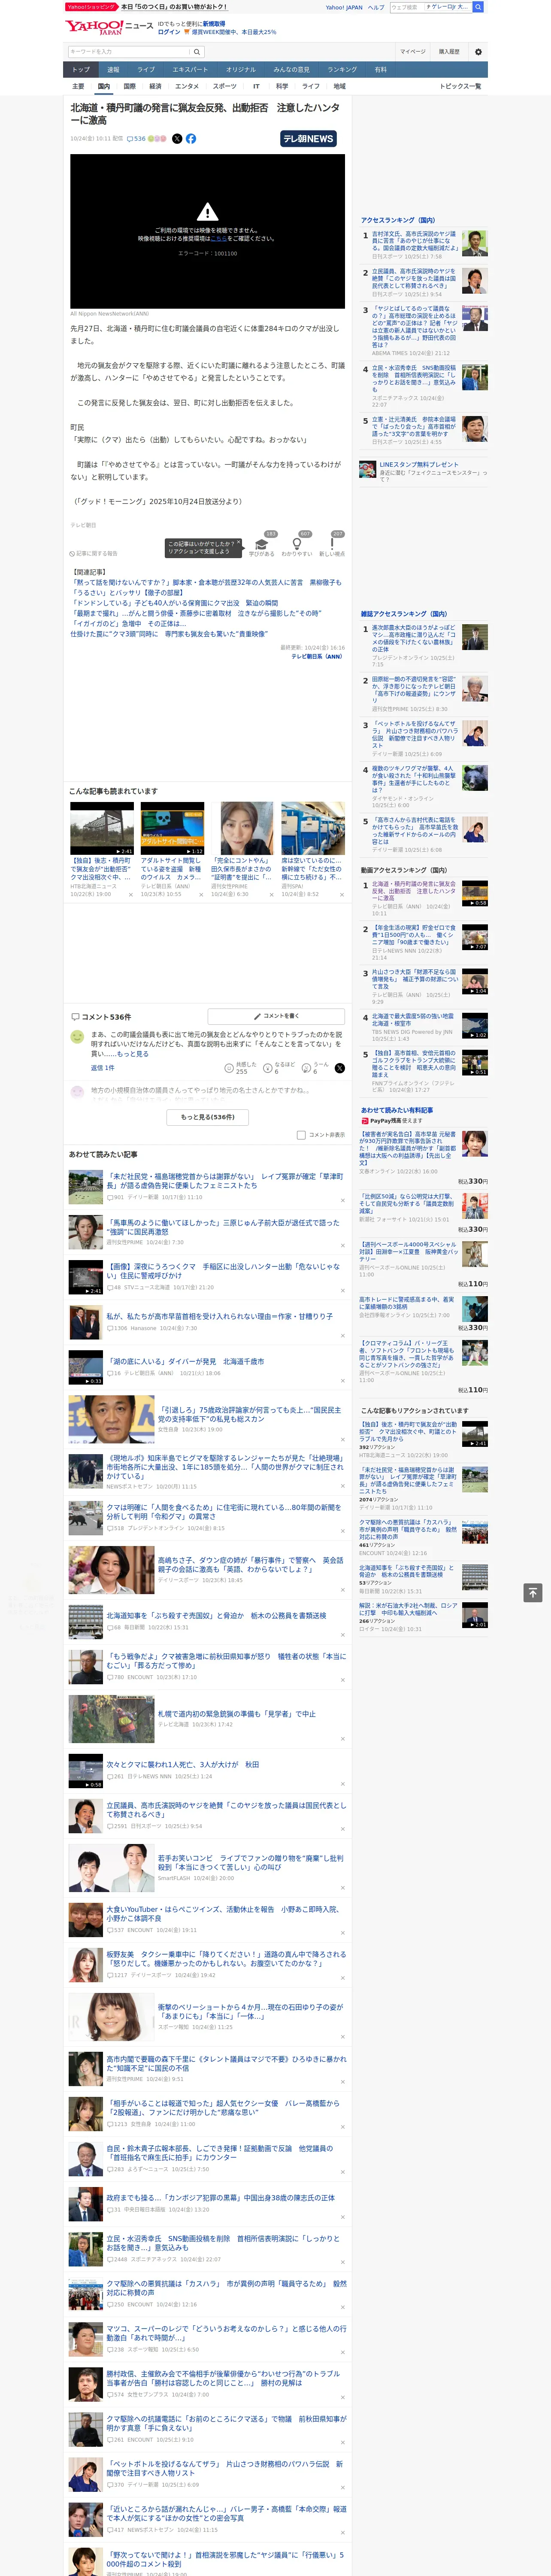Screen dimensions: 551x2576
Task: Open the LINEスタンプ無料プレゼント banner icon
Action: [x=368, y=468]
